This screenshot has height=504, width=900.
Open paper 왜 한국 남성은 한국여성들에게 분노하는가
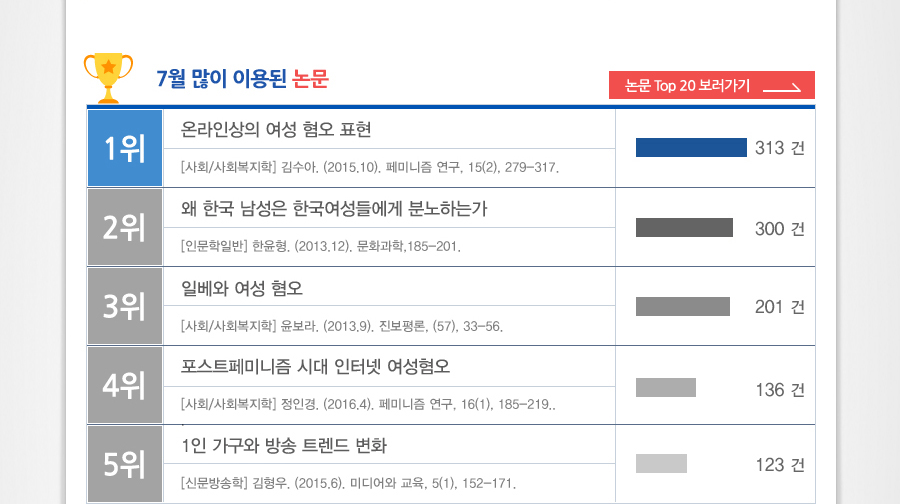click(334, 208)
